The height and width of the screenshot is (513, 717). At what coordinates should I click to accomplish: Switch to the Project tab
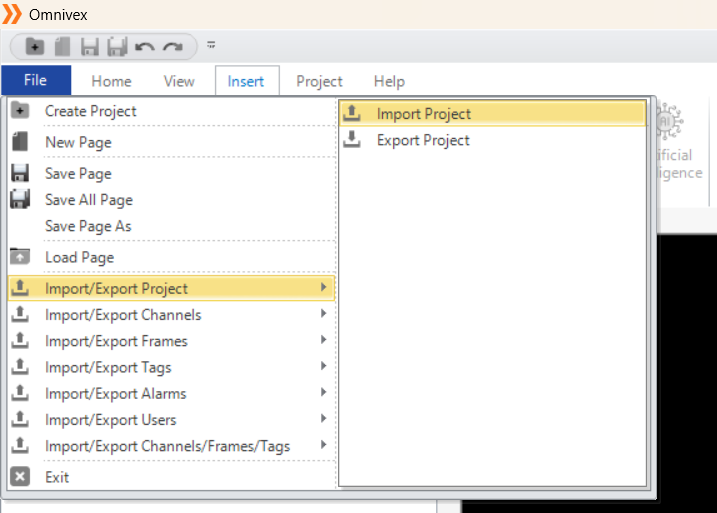coord(319,81)
